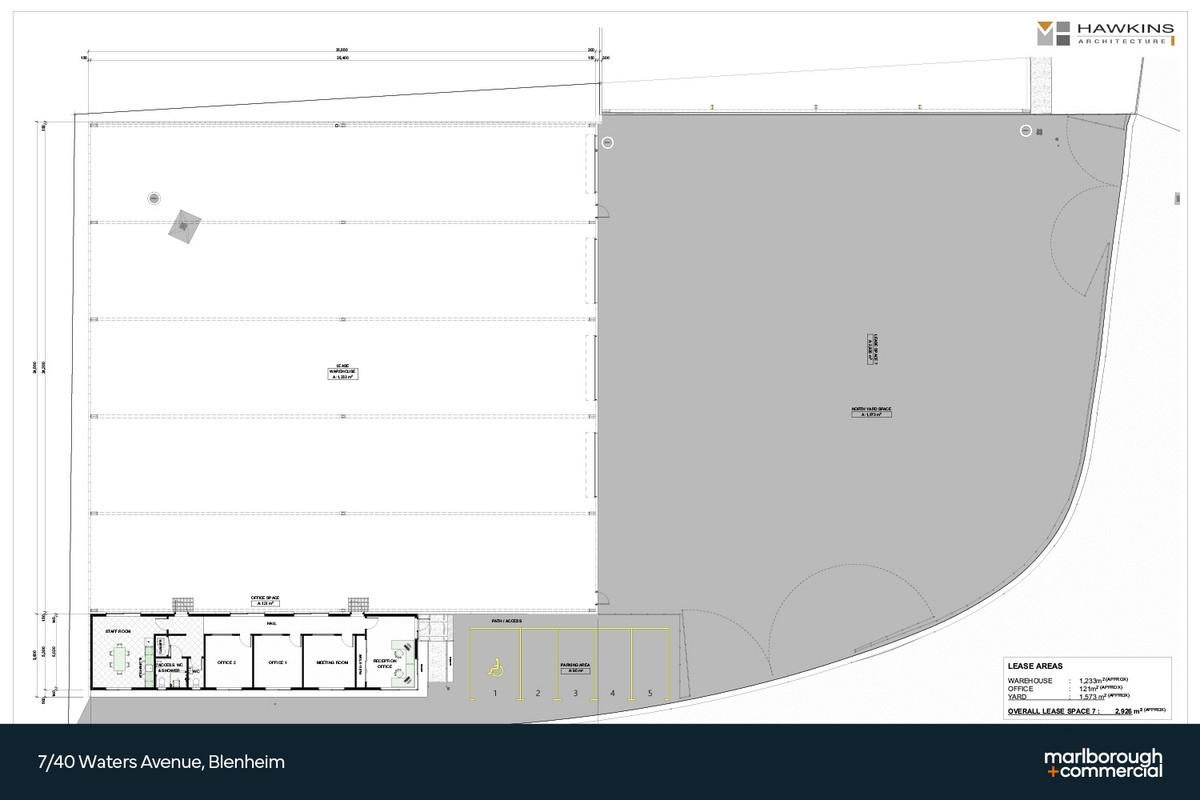The width and height of the screenshot is (1200, 800).
Task: Click the yellow accessible parking symbol
Action: (494, 664)
